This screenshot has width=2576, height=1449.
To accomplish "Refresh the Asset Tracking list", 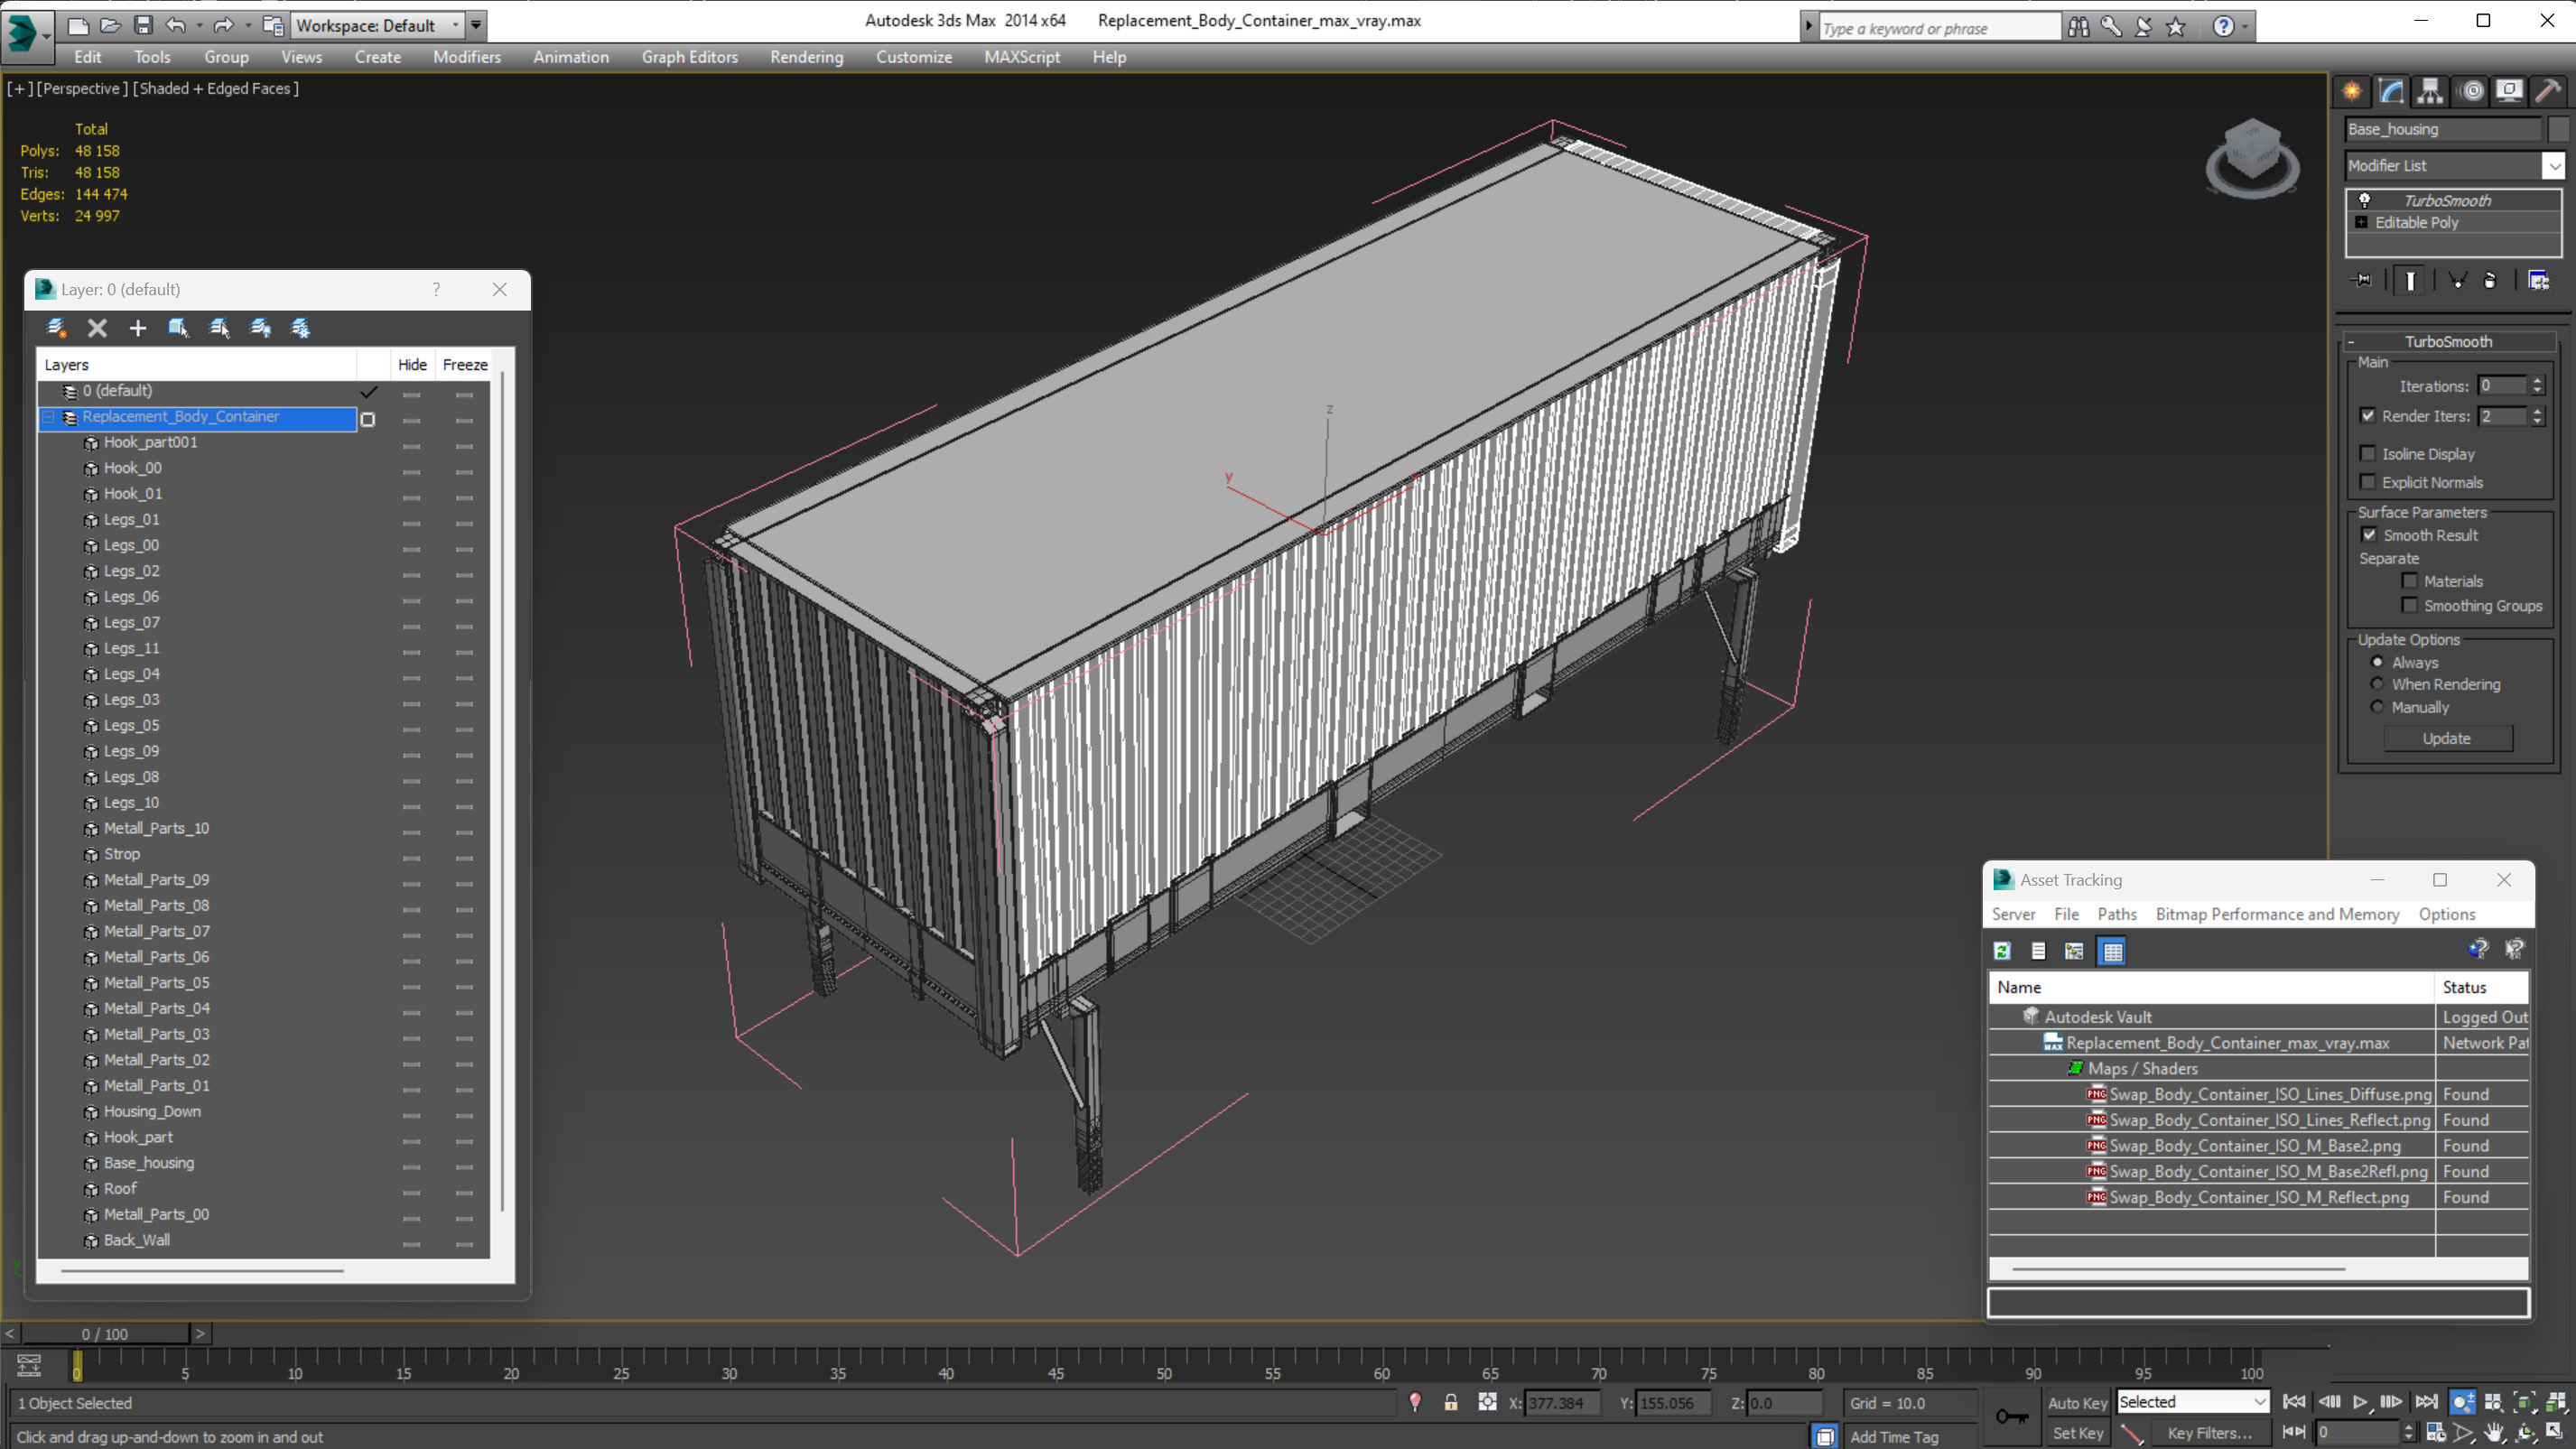I will (x=2002, y=951).
